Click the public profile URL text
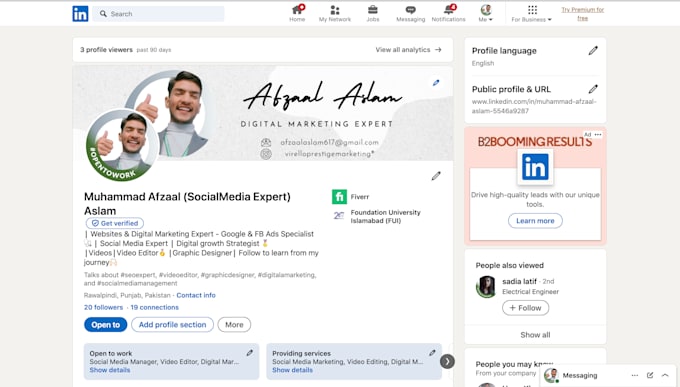The height and width of the screenshot is (387, 680). click(534, 106)
